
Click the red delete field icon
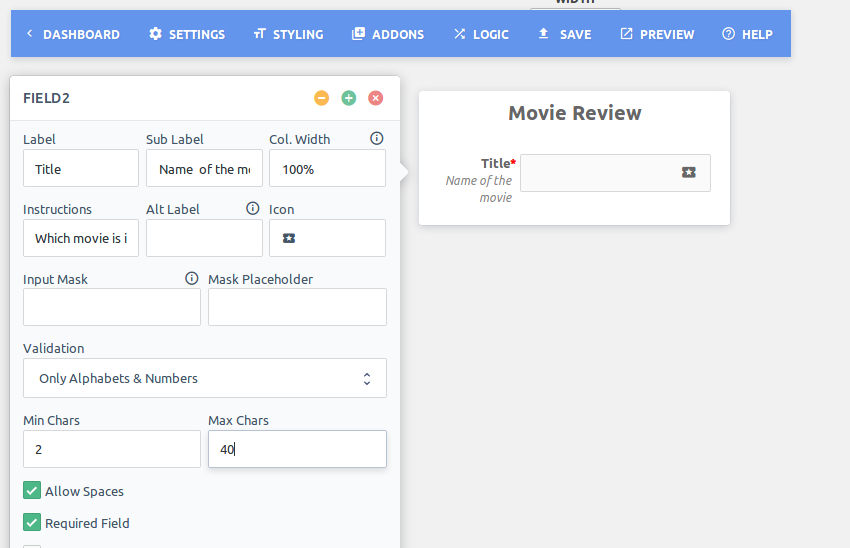click(376, 98)
